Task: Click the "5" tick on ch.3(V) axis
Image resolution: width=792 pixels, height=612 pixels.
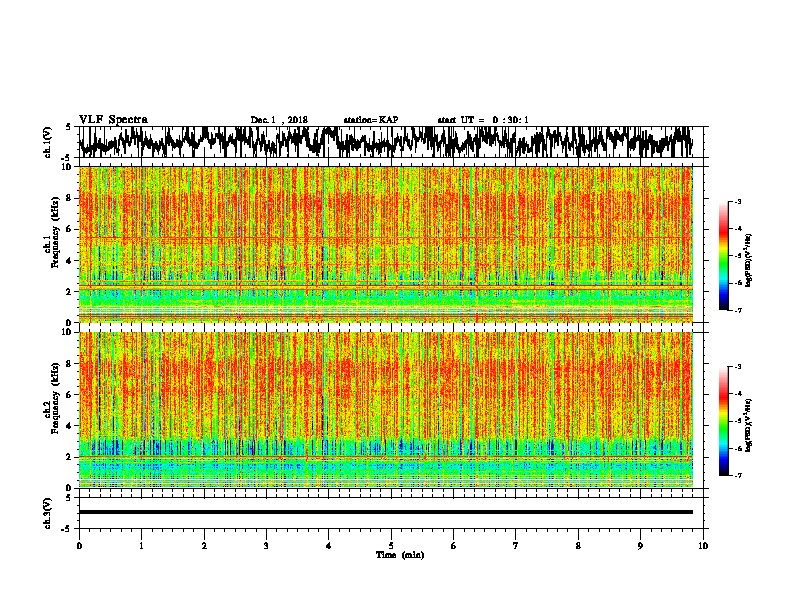Action: (69, 498)
